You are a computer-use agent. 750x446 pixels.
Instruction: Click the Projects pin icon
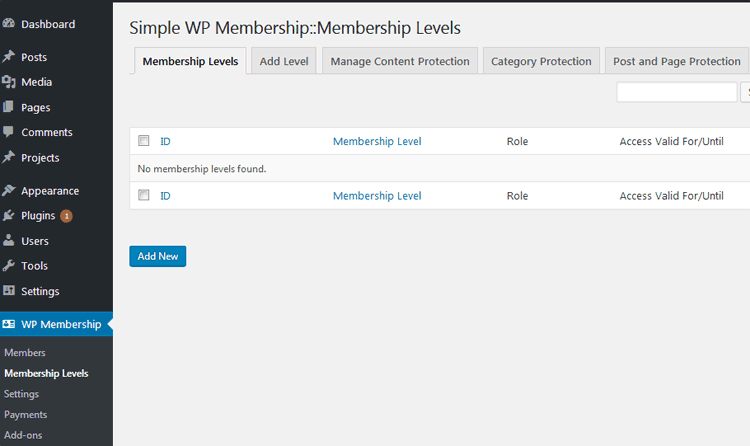[x=8, y=157]
